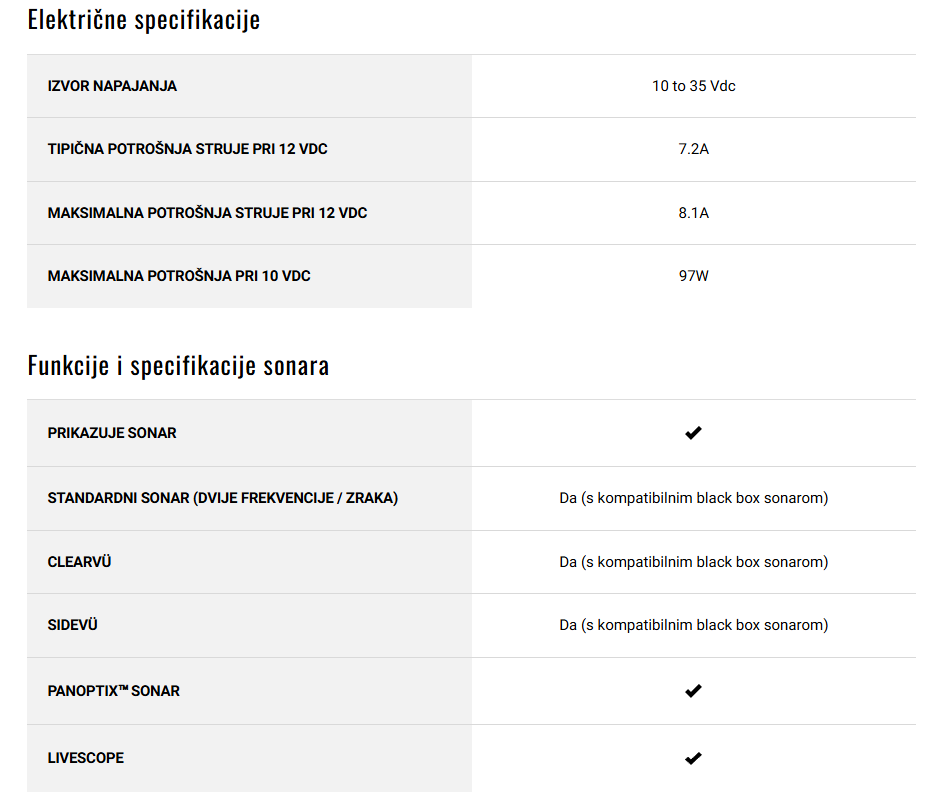Click Maksimalna potrošnja pri 10 VDC label
The height and width of the screenshot is (808, 951).
tap(179, 276)
